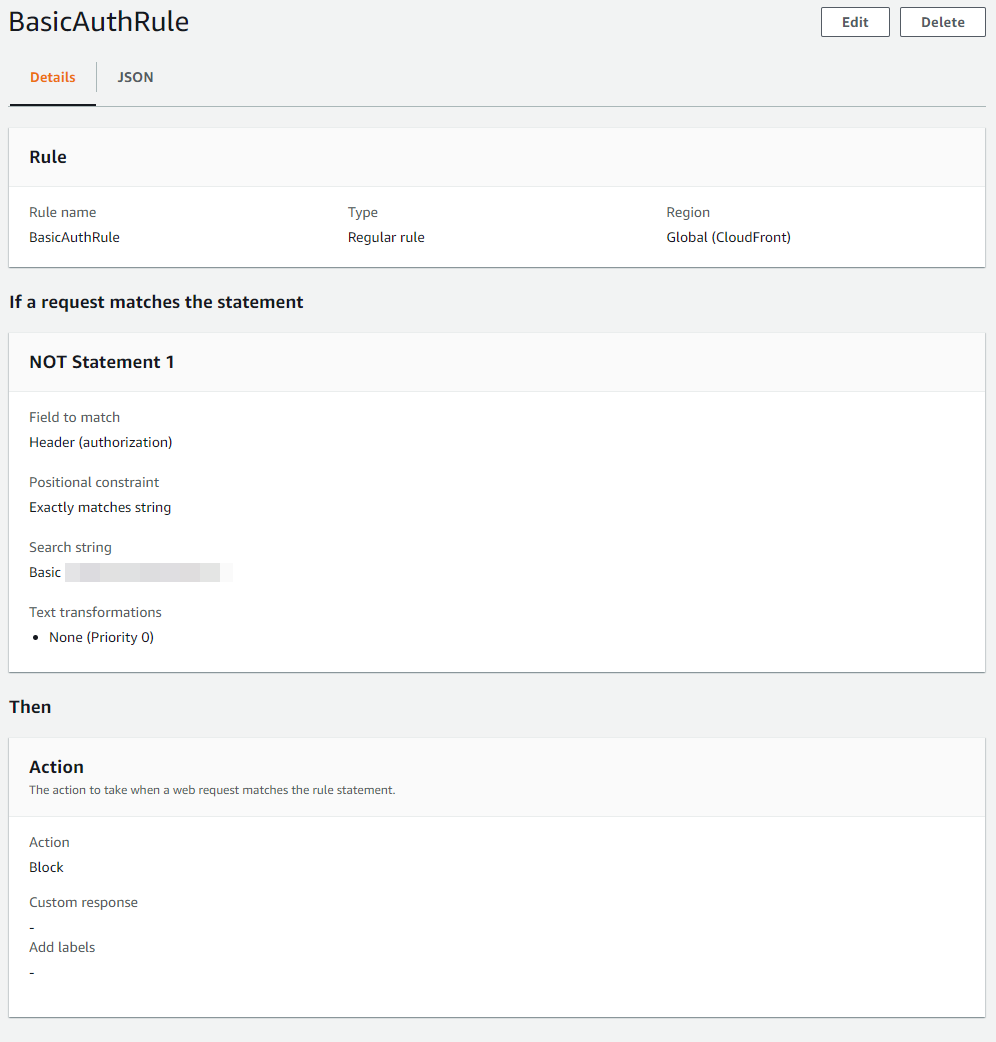Select the Header (authorization) field value
Screen dimensions: 996x1042
[x=100, y=442]
